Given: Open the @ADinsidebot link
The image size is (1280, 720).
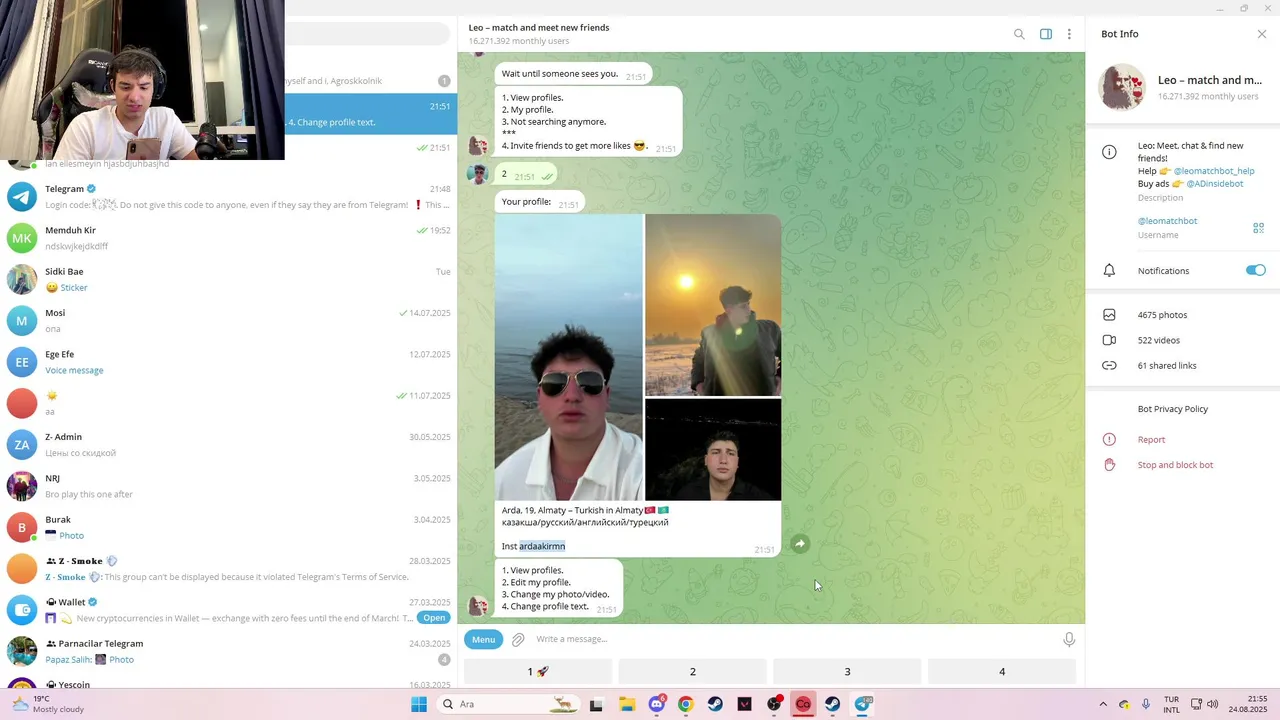Looking at the screenshot, I should (x=1215, y=184).
